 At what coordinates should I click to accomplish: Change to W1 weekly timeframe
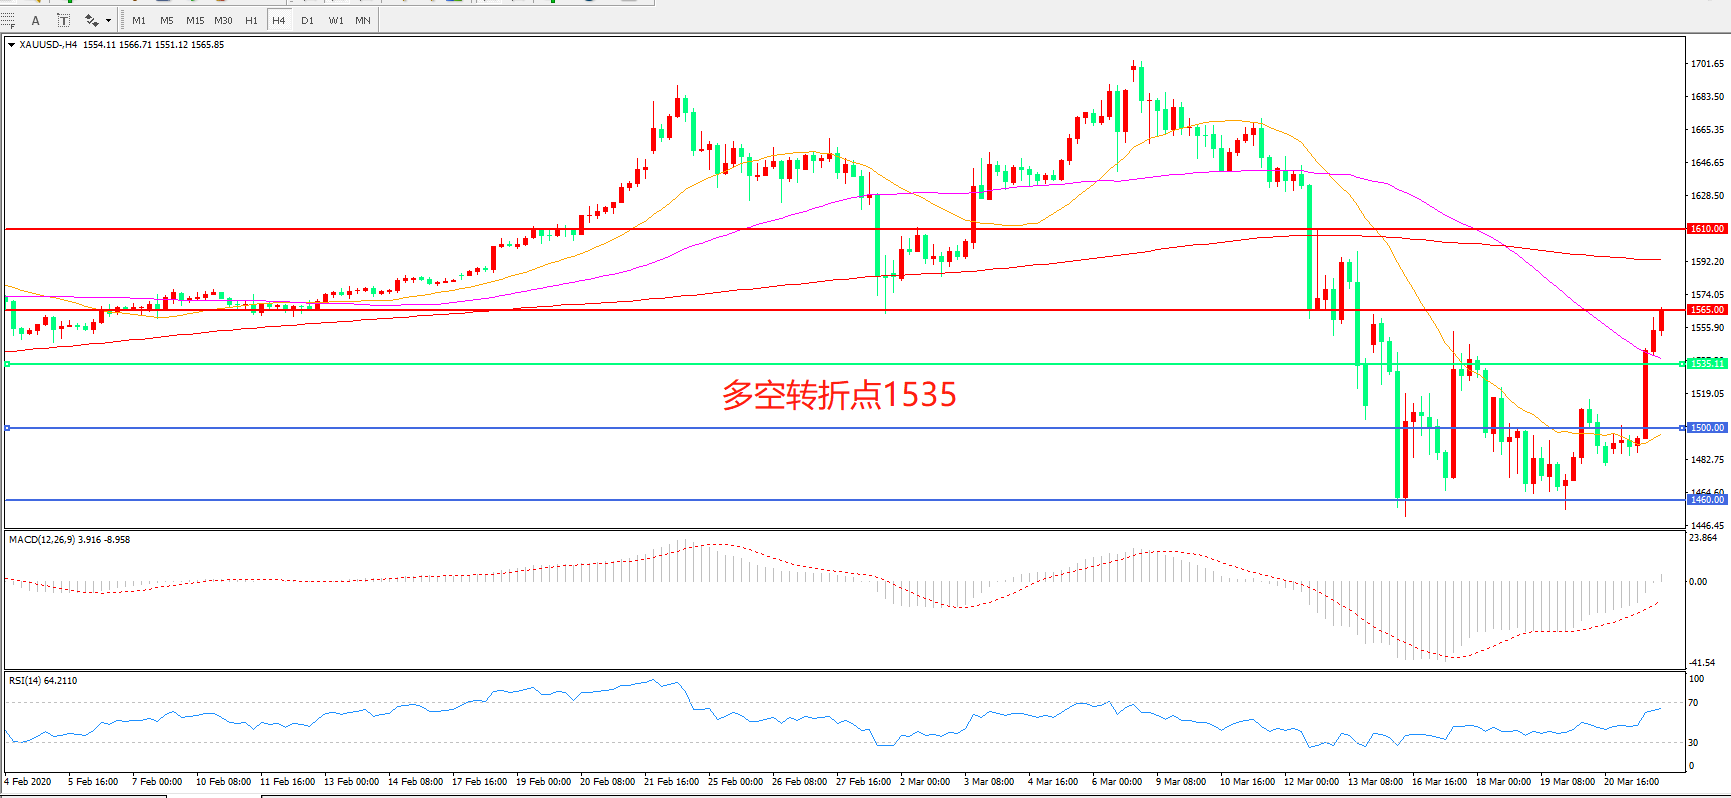coord(335,20)
